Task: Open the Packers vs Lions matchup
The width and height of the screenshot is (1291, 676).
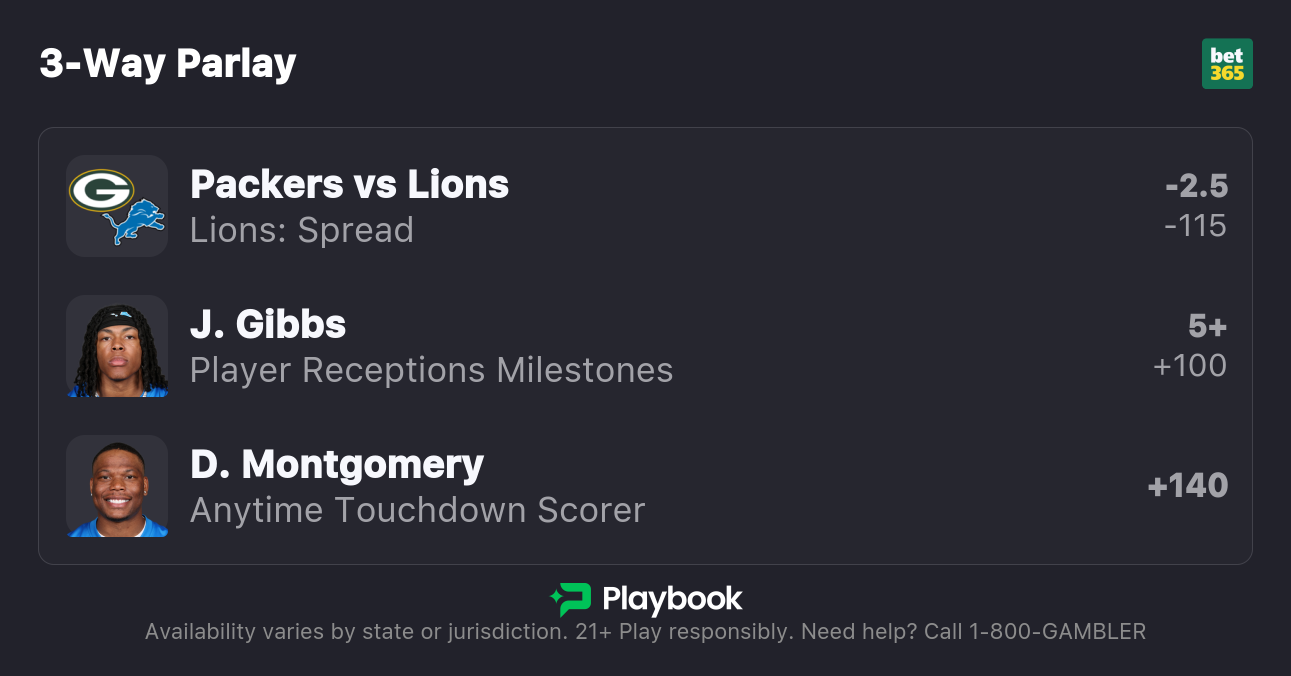Action: 349,184
